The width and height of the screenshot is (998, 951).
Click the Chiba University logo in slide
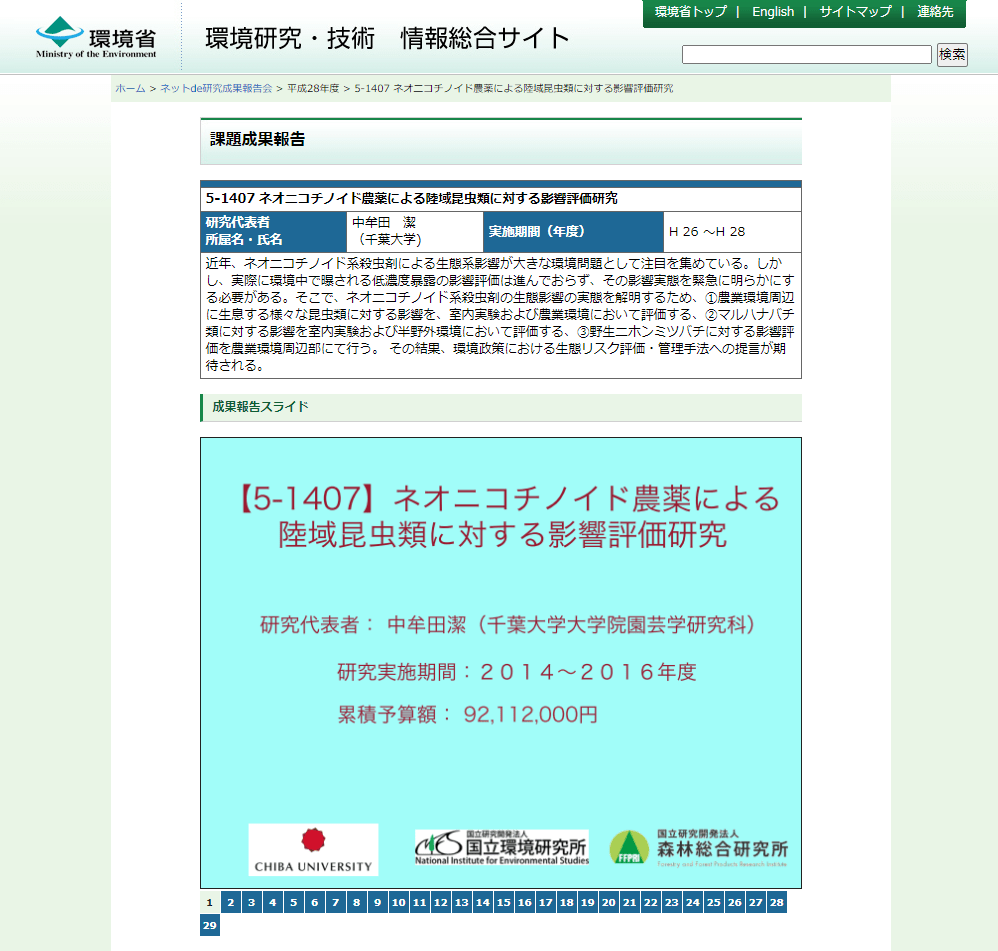[313, 850]
